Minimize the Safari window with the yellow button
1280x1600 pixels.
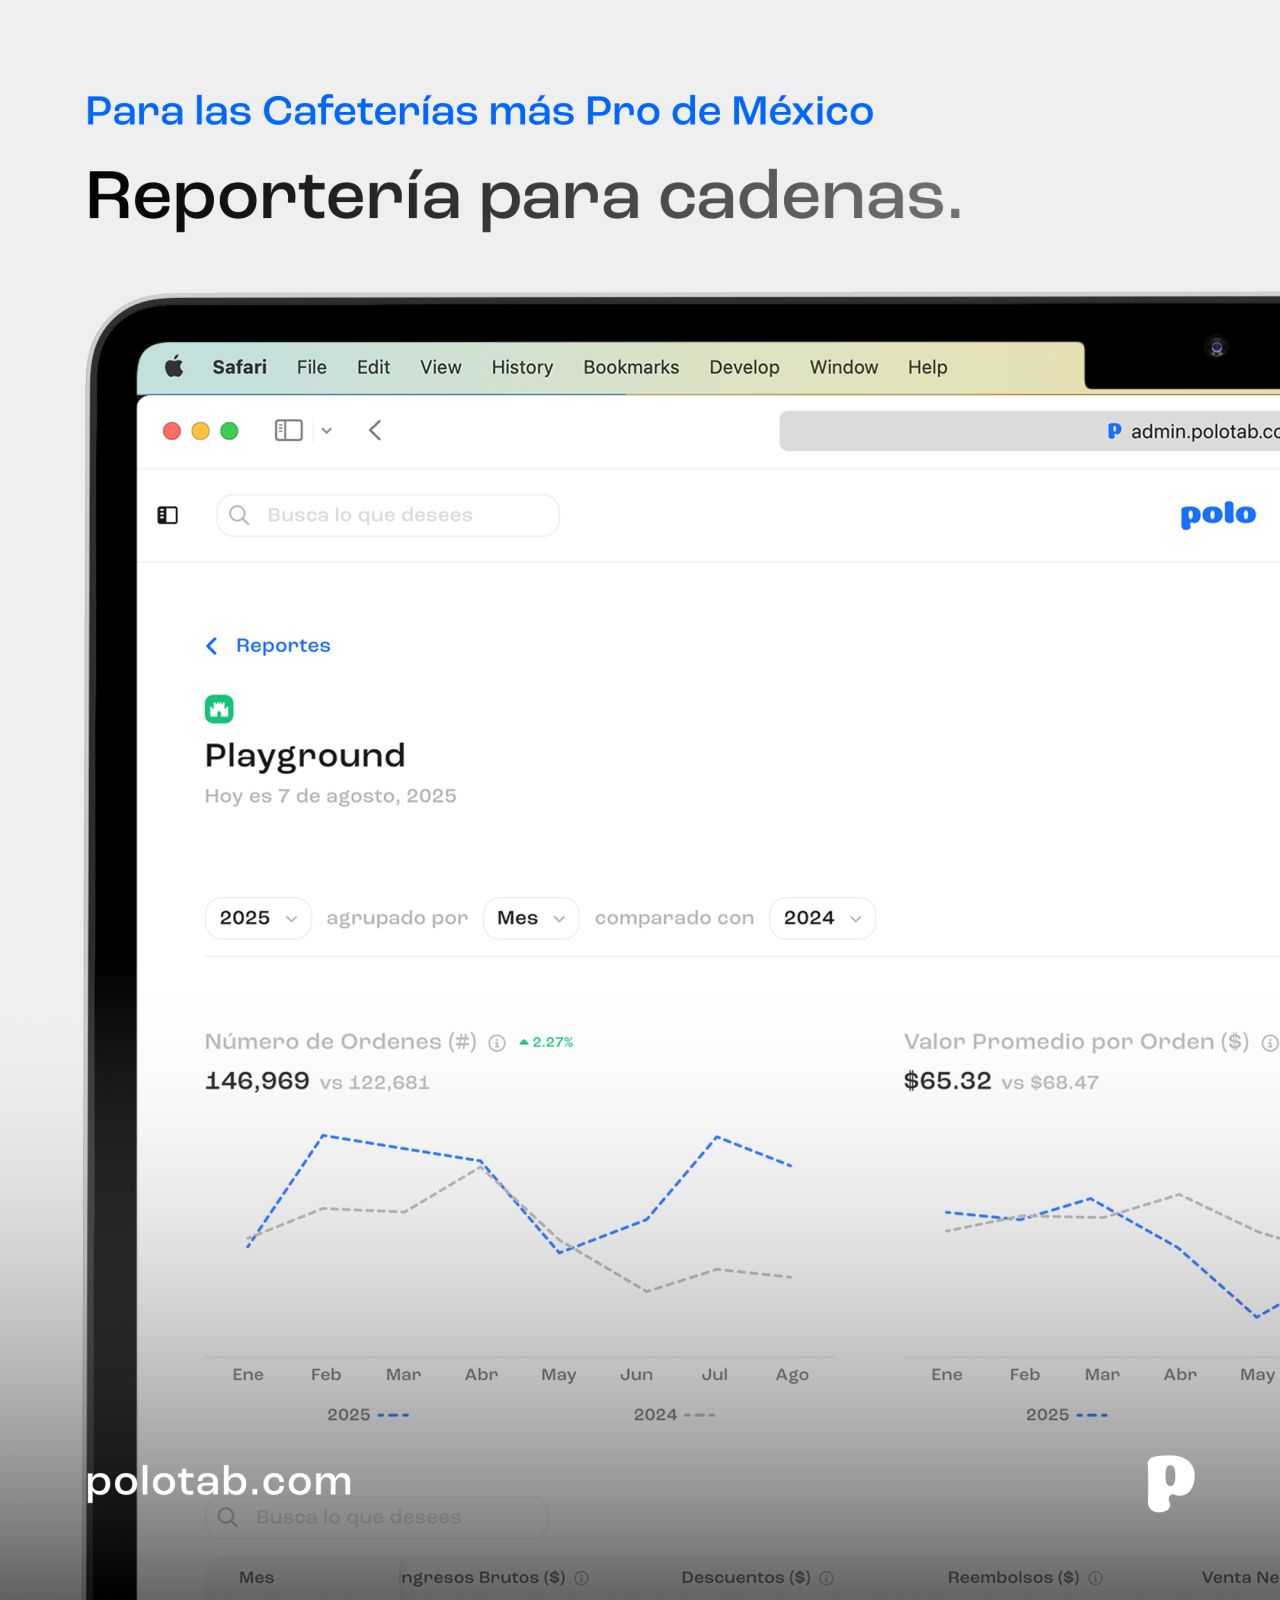200,431
